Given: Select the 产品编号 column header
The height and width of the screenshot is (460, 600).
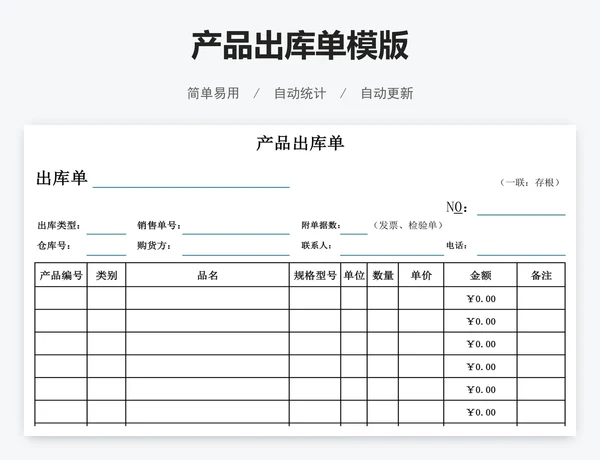Looking at the screenshot, I should click(x=61, y=275).
